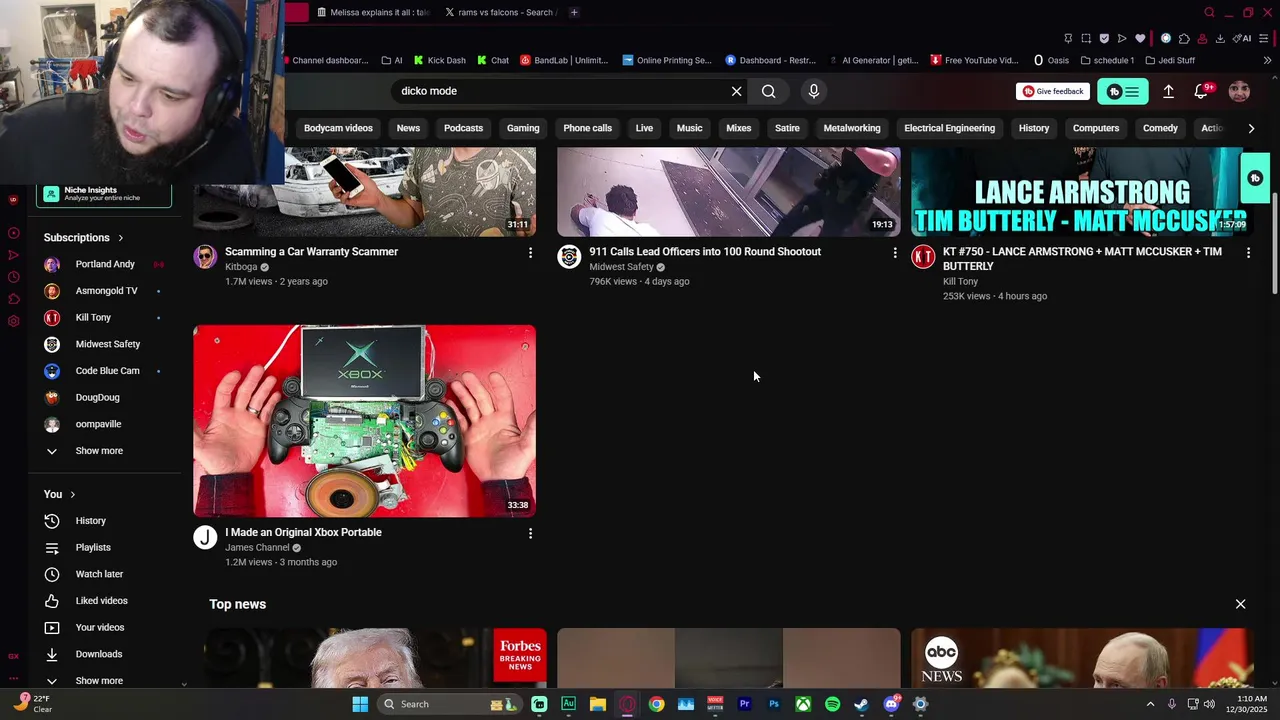Dismiss the Top news section
The width and height of the screenshot is (1280, 720).
[1240, 604]
